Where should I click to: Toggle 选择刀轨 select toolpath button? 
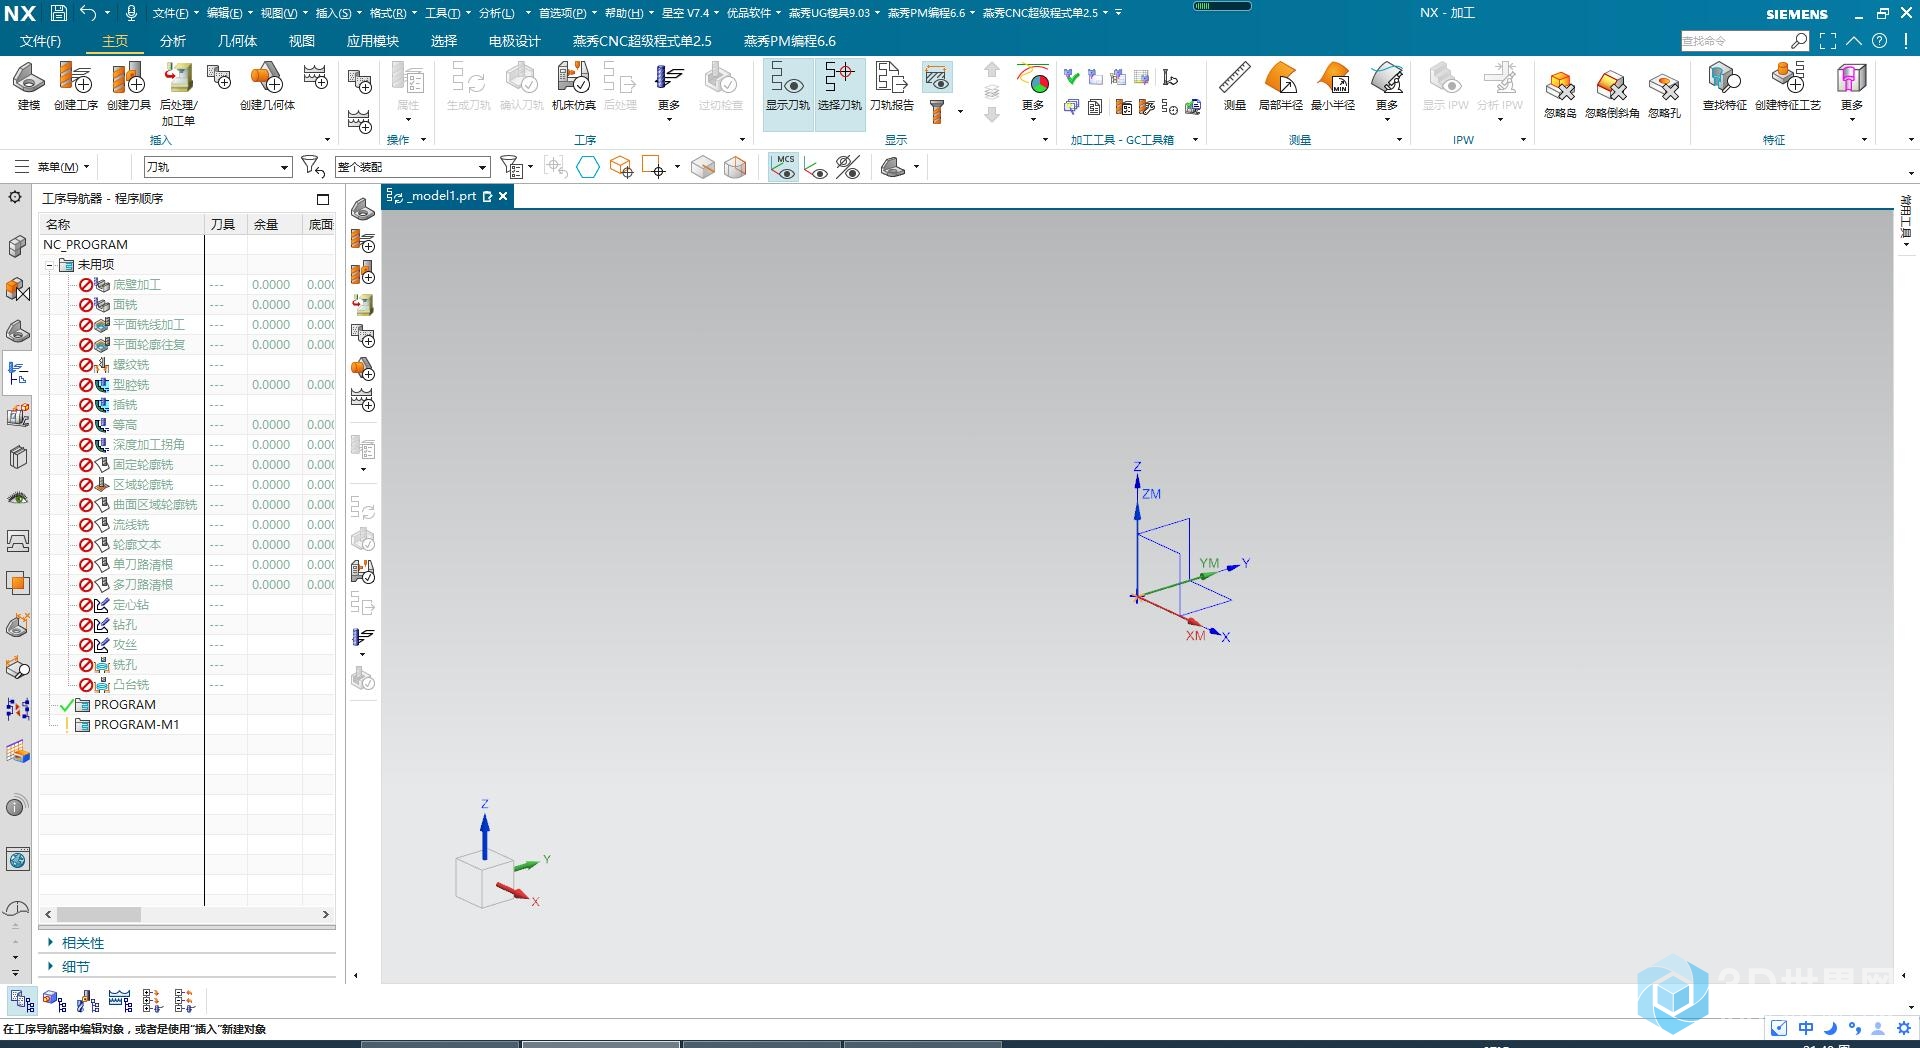coord(839,94)
